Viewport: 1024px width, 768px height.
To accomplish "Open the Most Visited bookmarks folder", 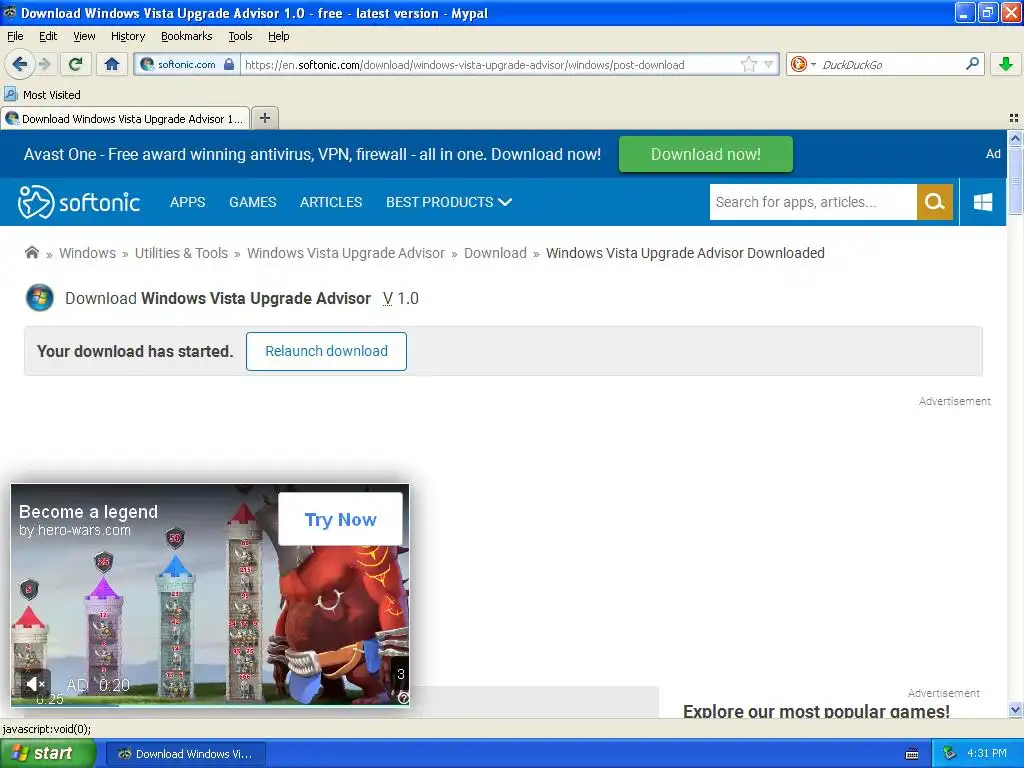I will pyautogui.click(x=42, y=95).
